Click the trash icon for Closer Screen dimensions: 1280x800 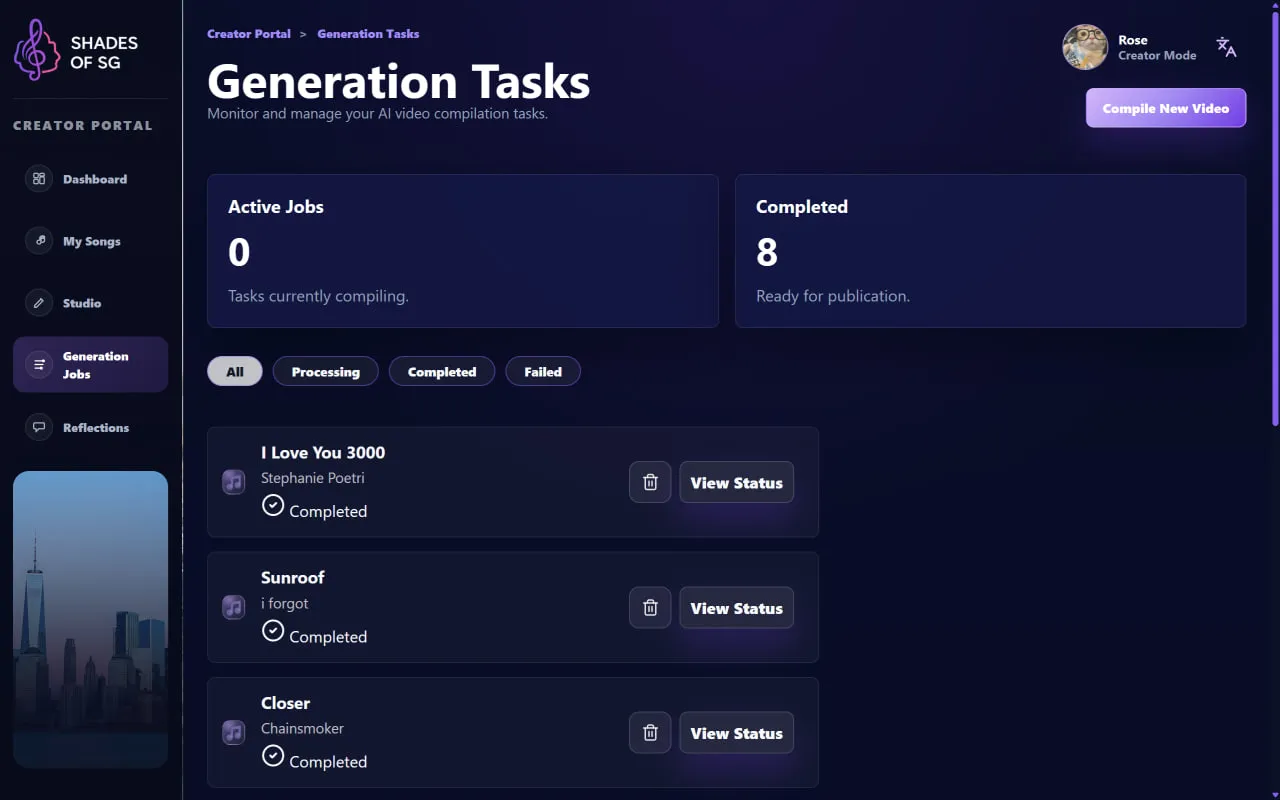[x=650, y=733]
